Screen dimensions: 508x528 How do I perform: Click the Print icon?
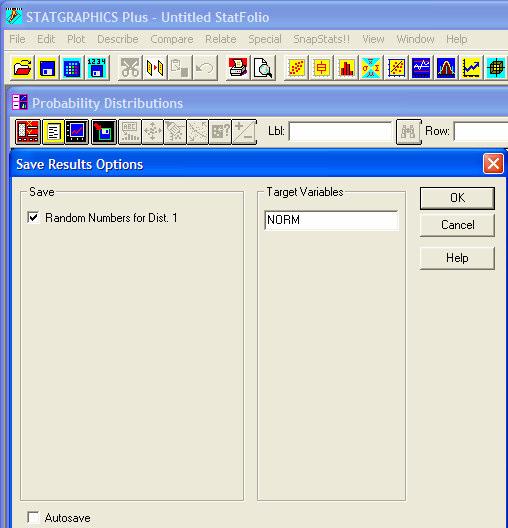tap(238, 68)
